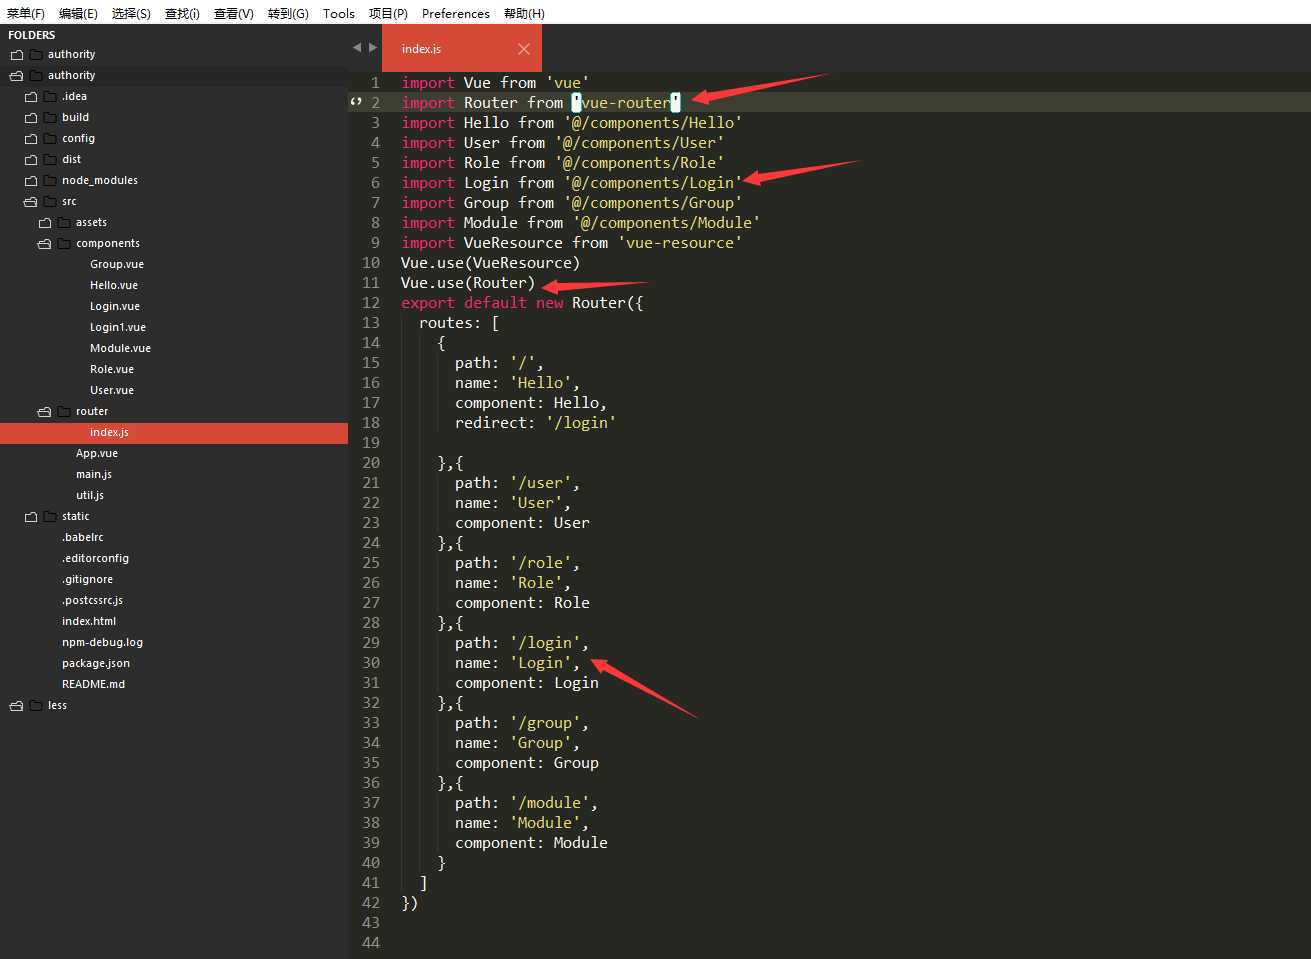Open User.vue in the sidebar
This screenshot has height=959, width=1311.
[x=112, y=391]
